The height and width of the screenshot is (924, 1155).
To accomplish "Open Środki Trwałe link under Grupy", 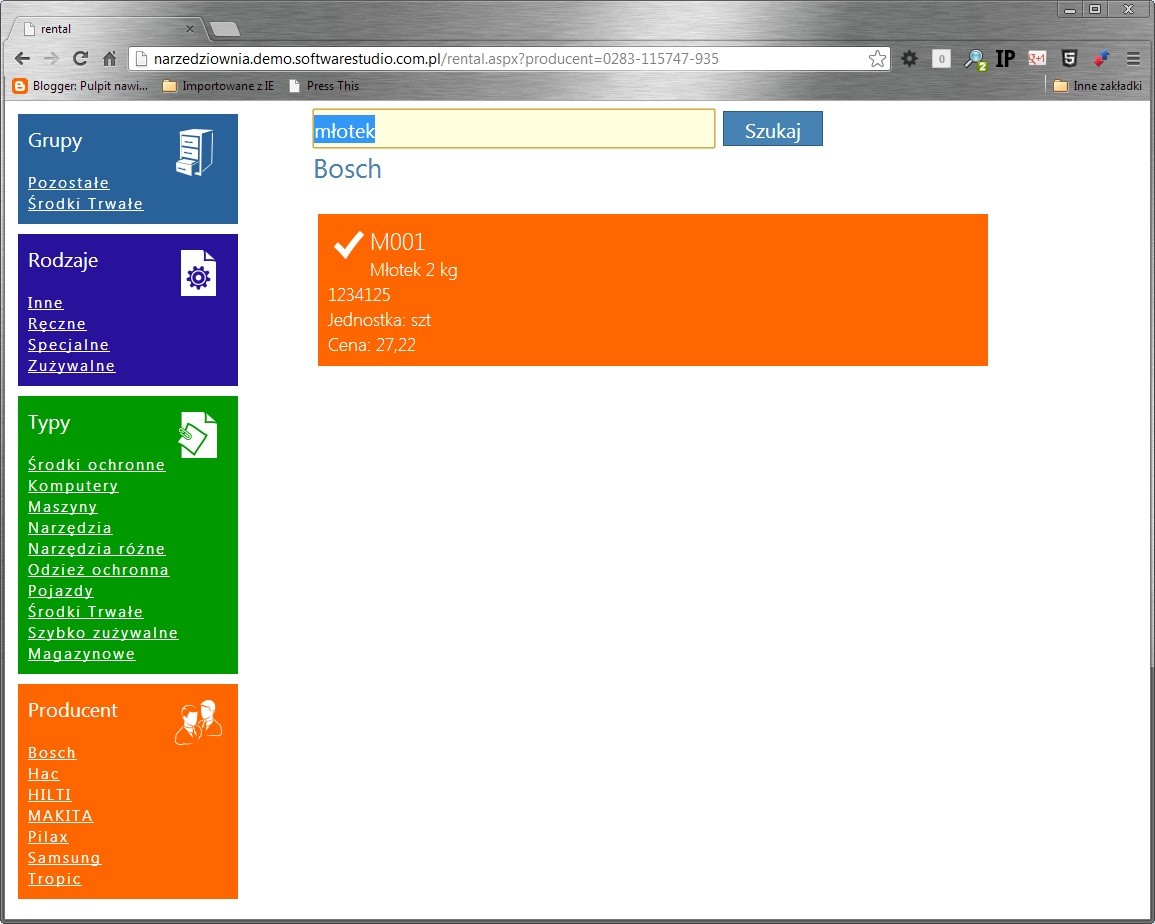I will pyautogui.click(x=85, y=204).
